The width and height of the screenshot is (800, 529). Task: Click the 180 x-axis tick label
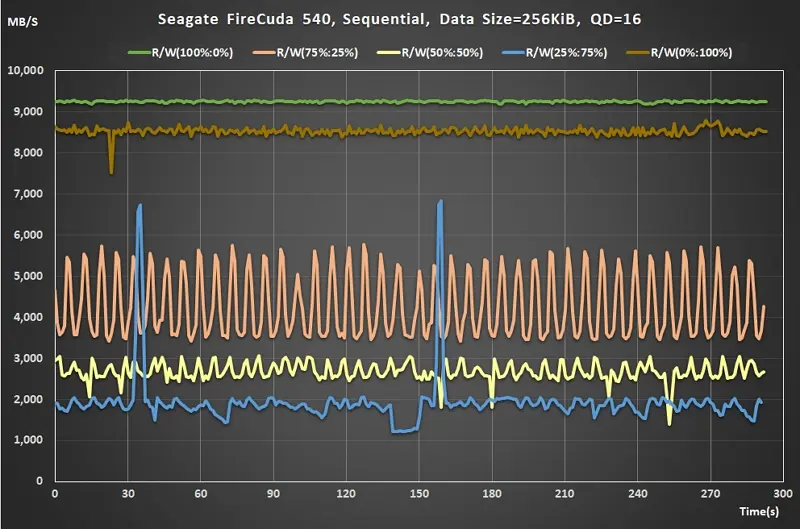[x=492, y=494]
